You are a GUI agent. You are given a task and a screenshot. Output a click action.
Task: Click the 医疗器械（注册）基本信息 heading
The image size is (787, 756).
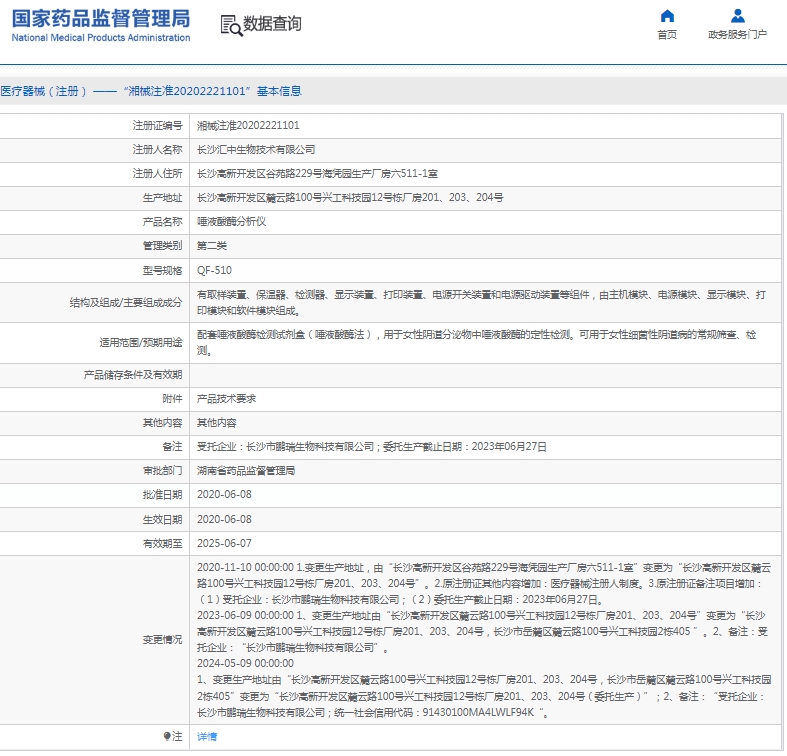pyautogui.click(x=151, y=91)
